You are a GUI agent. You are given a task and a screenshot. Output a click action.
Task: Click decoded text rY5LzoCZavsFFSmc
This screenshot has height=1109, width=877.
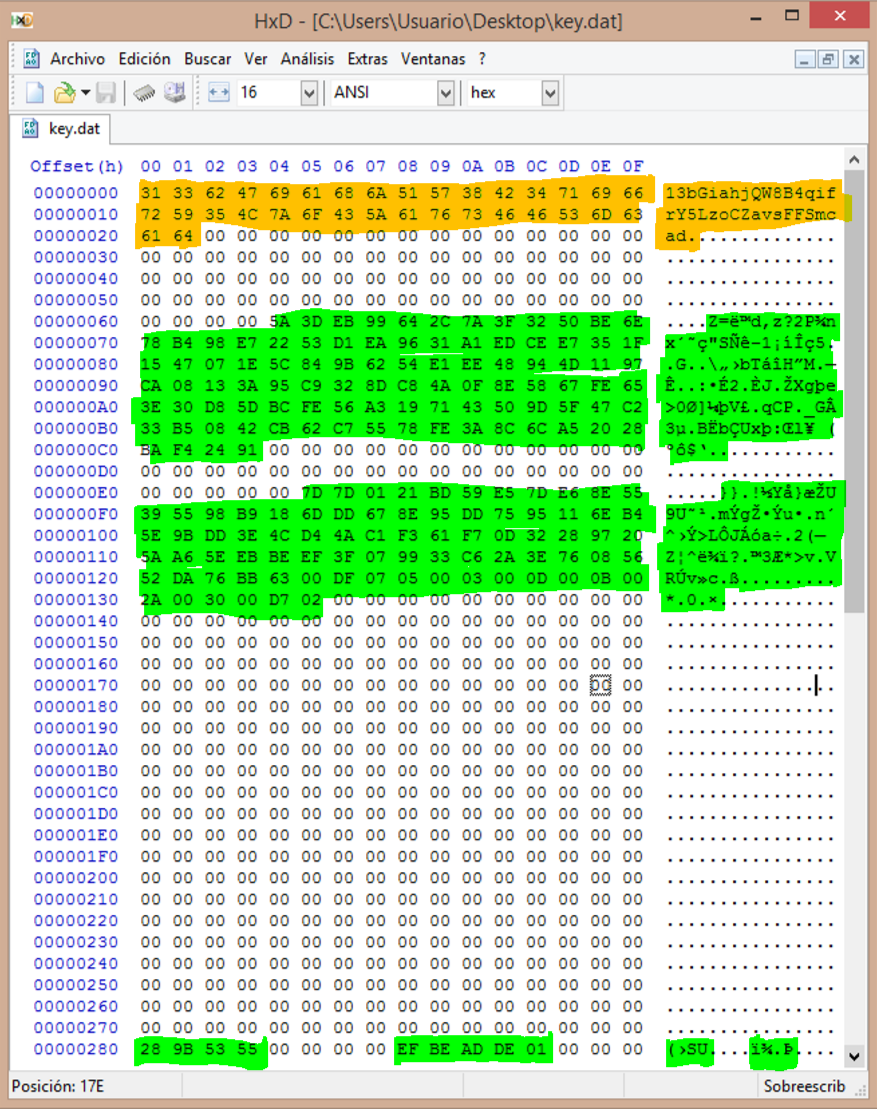click(x=750, y=214)
